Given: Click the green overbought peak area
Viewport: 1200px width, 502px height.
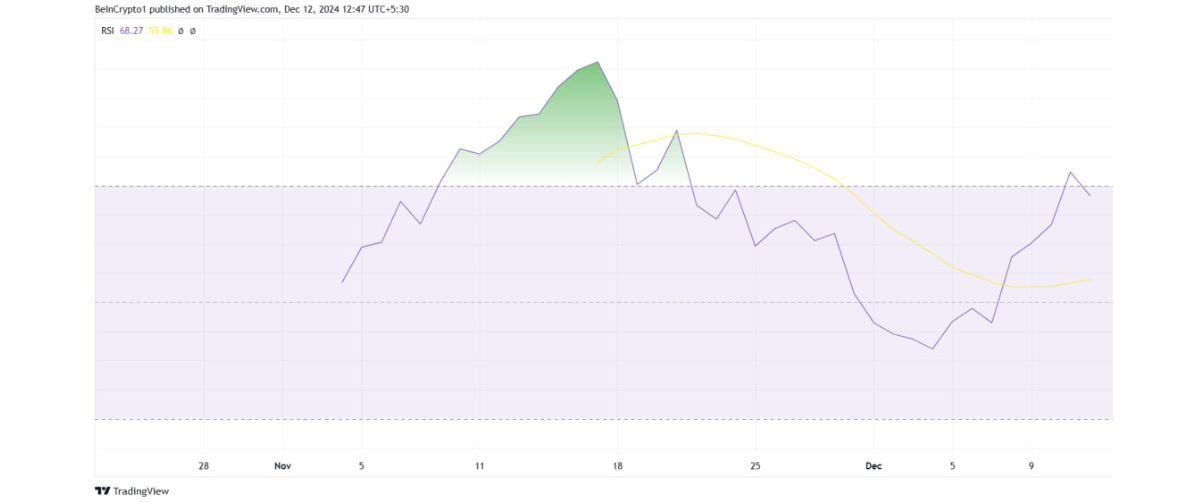Looking at the screenshot, I should [x=580, y=120].
